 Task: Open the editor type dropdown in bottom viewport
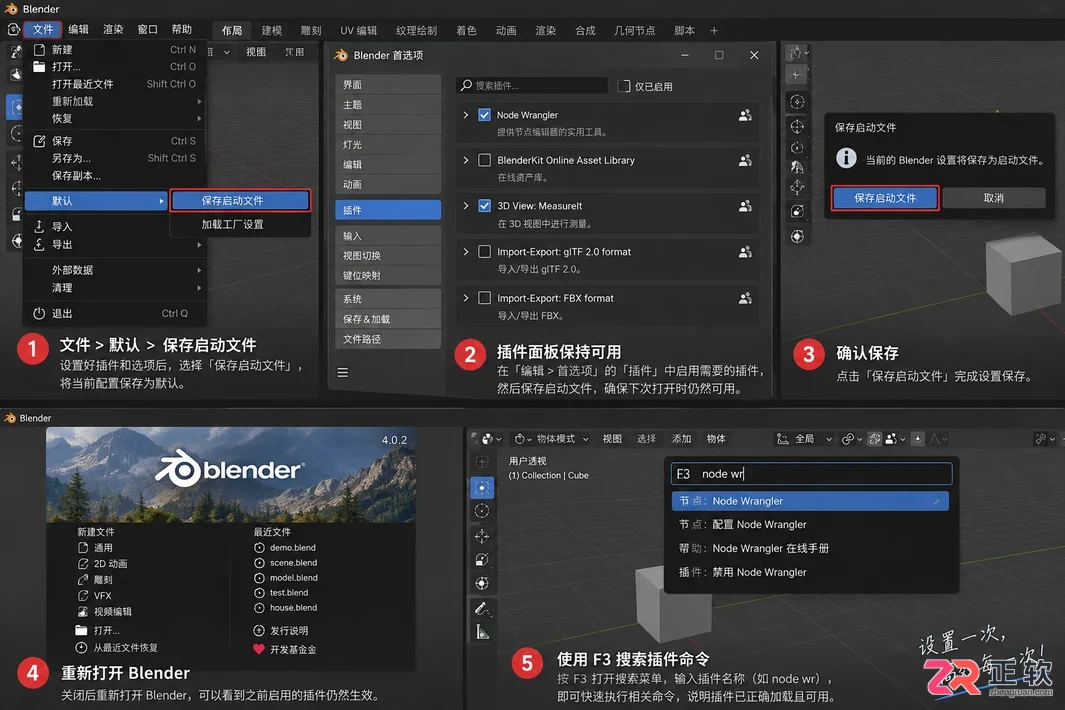(491, 439)
